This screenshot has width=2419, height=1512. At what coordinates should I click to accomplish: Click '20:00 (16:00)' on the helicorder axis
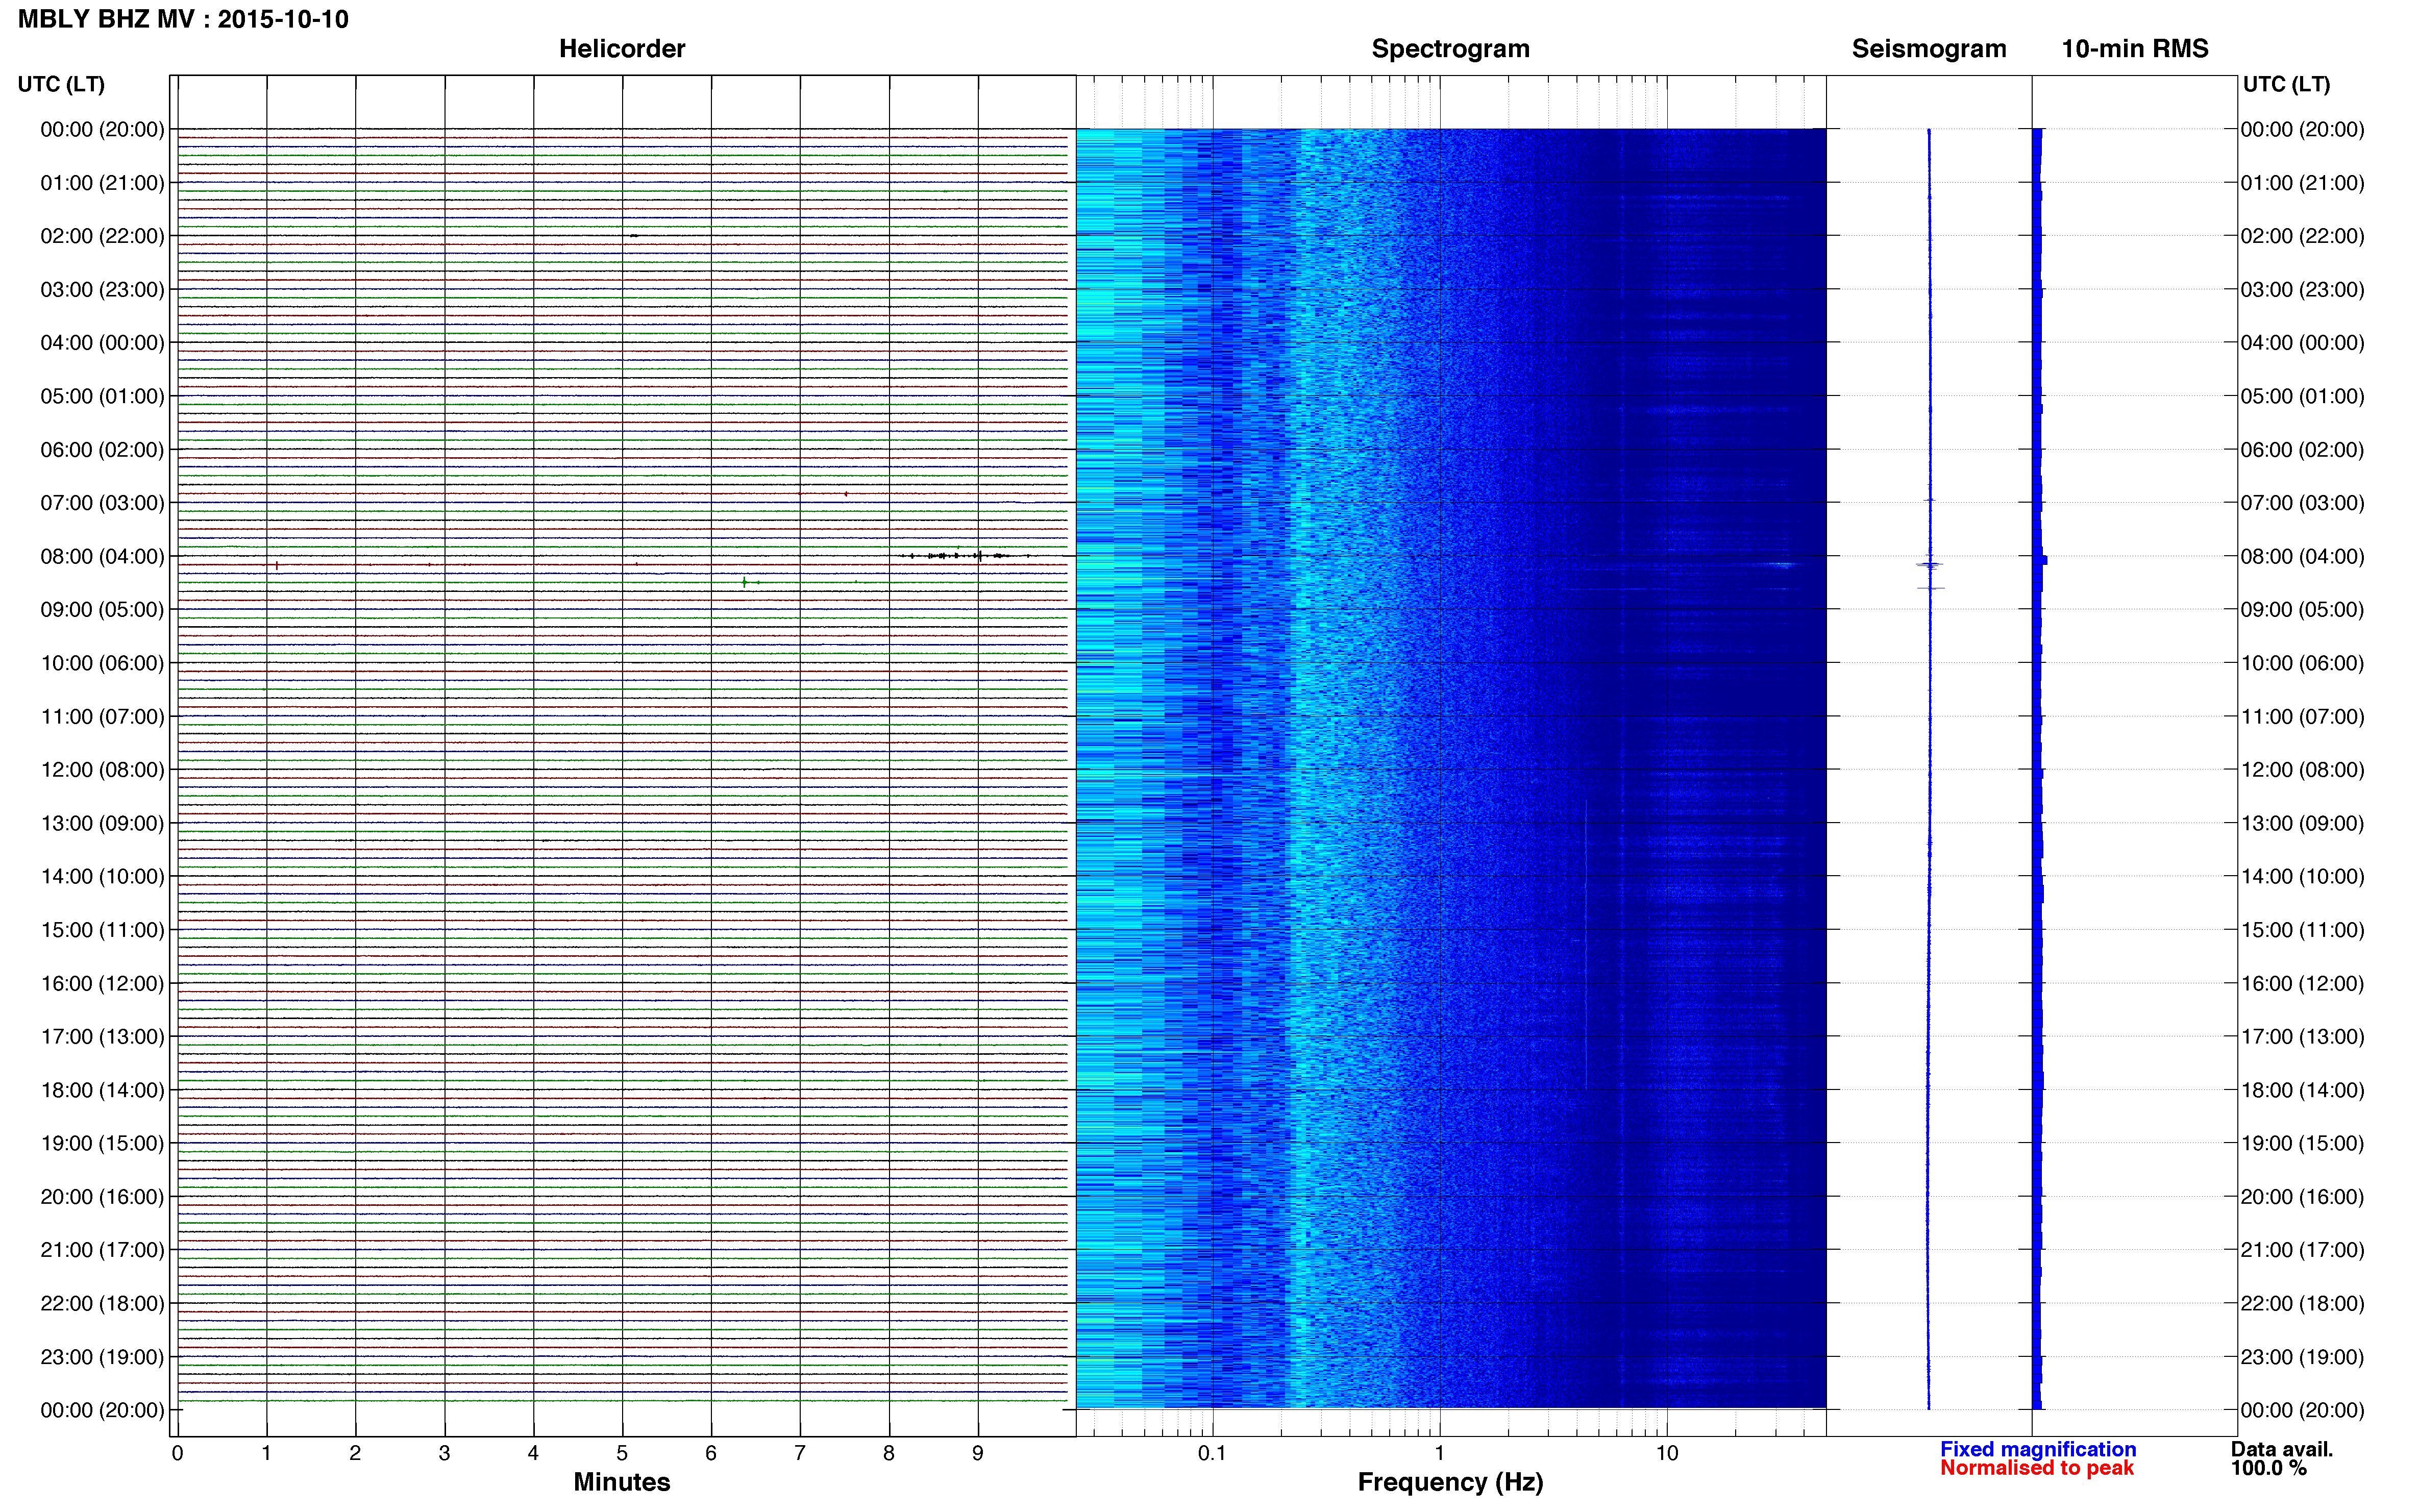coord(102,1197)
